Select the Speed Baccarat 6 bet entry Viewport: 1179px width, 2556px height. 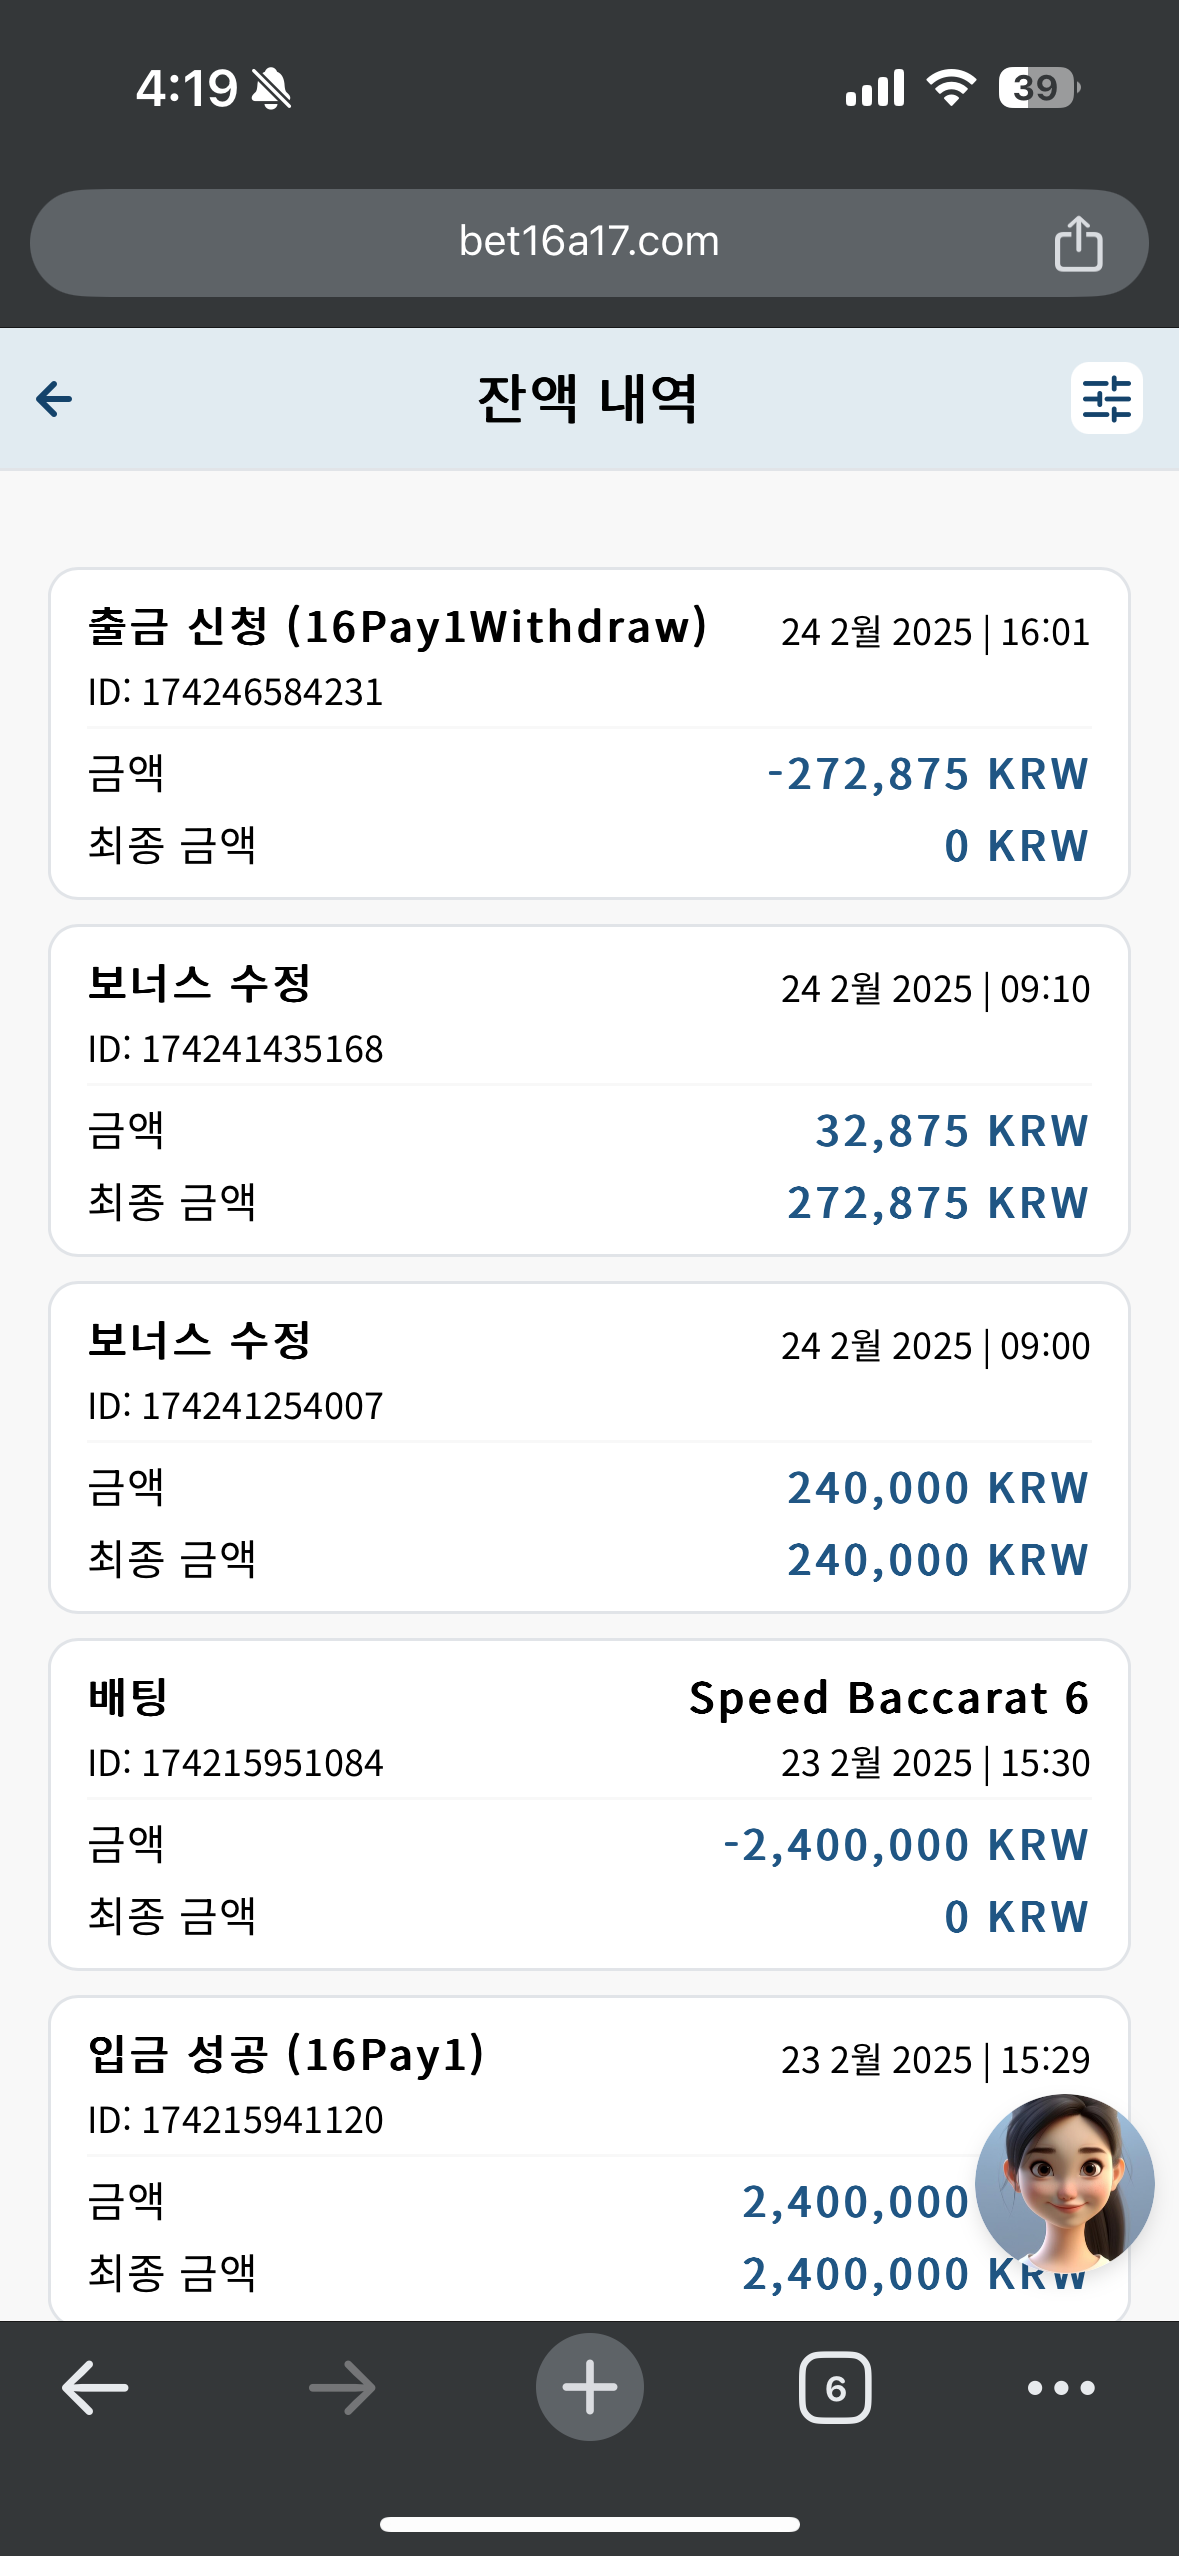click(x=589, y=1804)
